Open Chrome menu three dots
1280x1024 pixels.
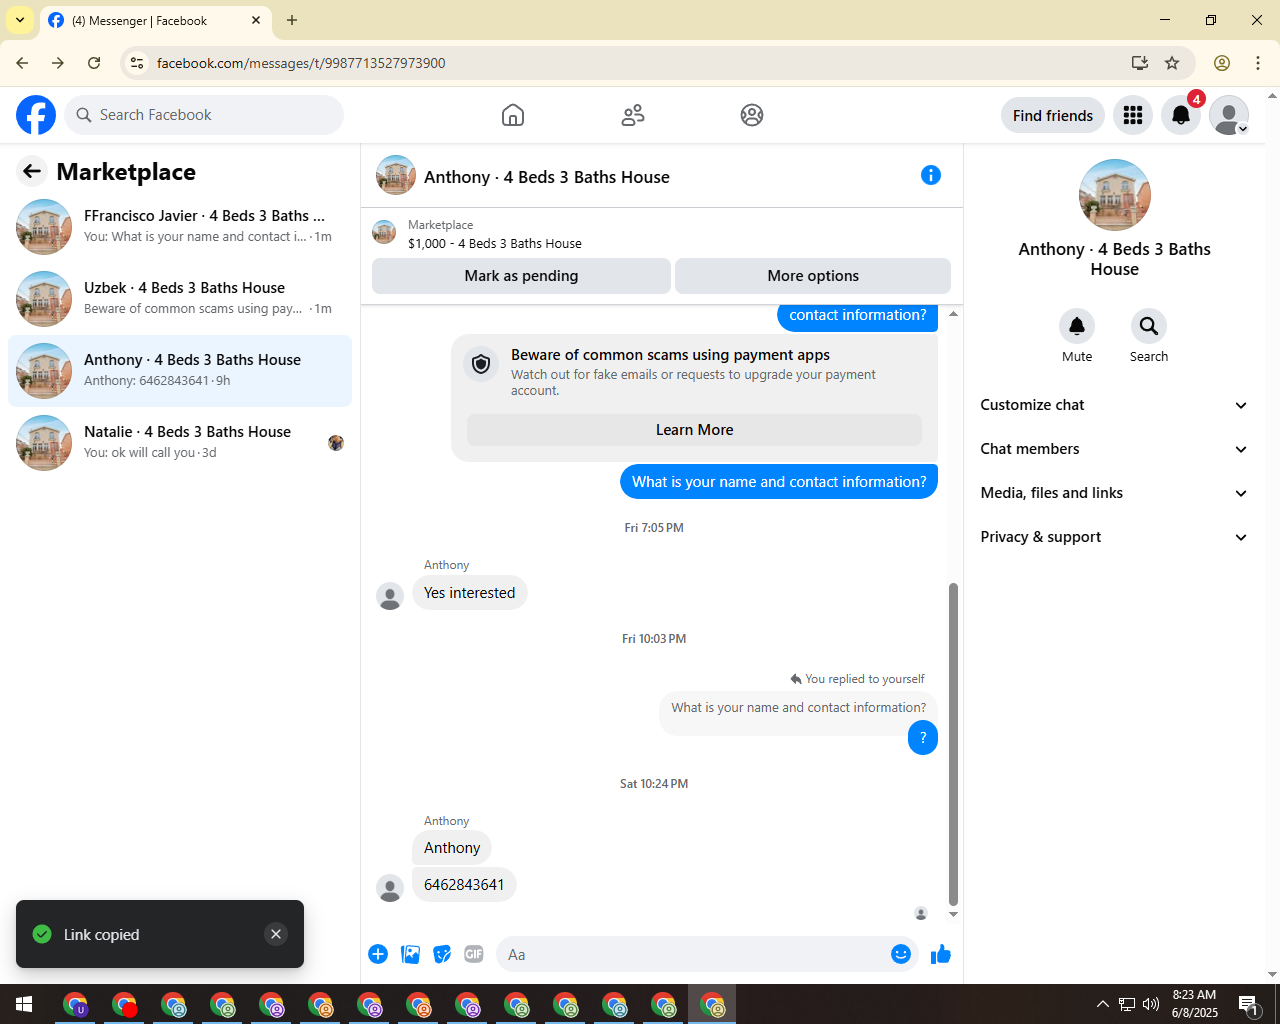[1258, 63]
